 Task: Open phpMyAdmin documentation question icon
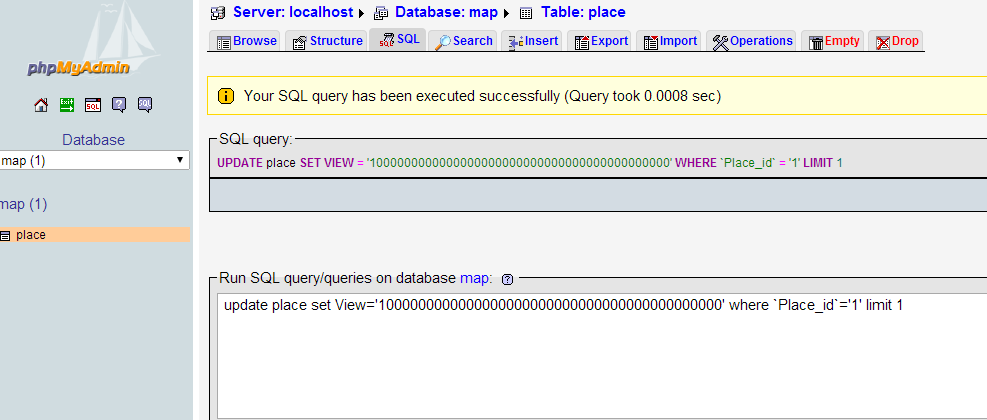[119, 105]
